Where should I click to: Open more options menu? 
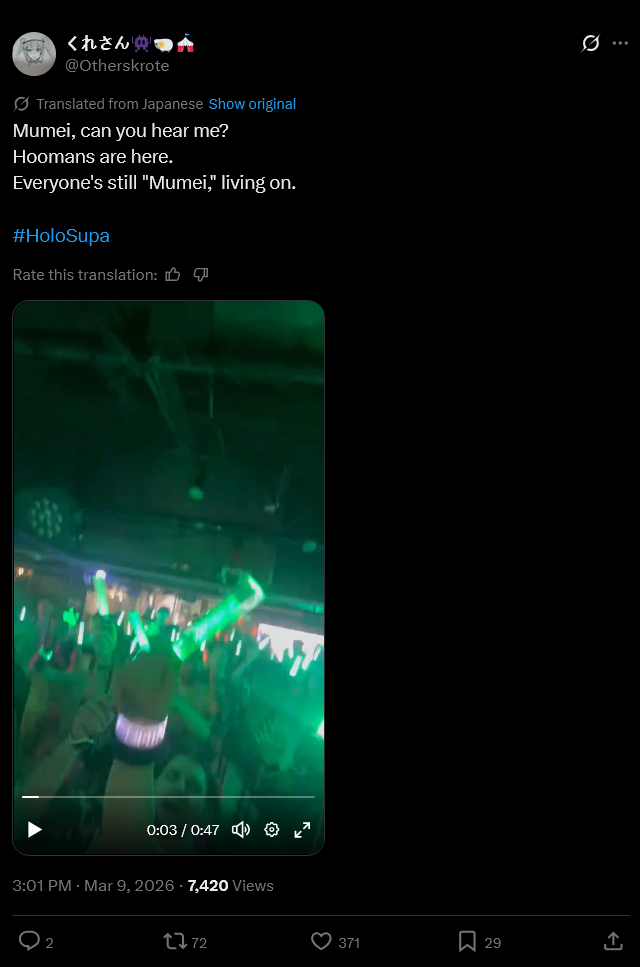620,43
